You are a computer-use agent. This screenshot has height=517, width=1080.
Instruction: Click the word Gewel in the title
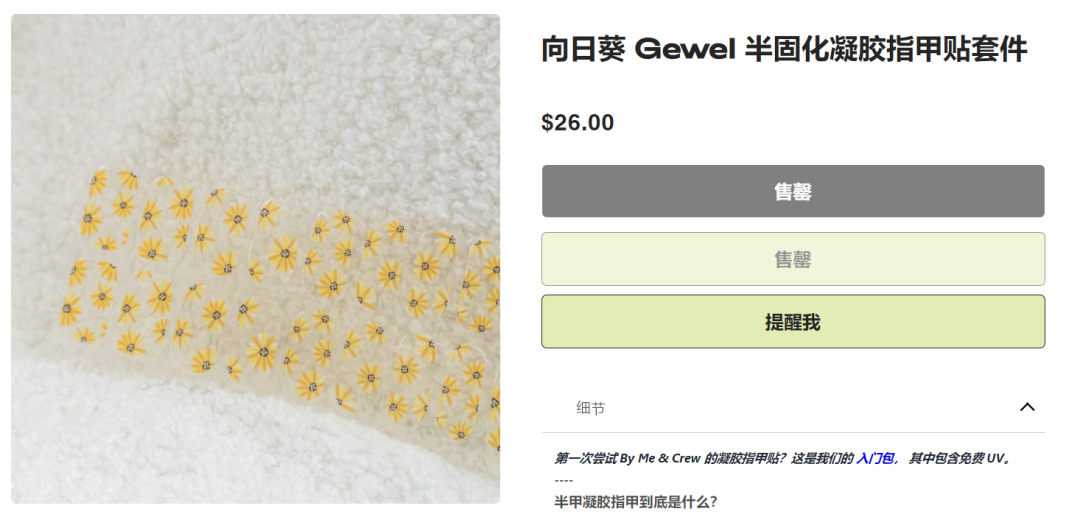(685, 50)
